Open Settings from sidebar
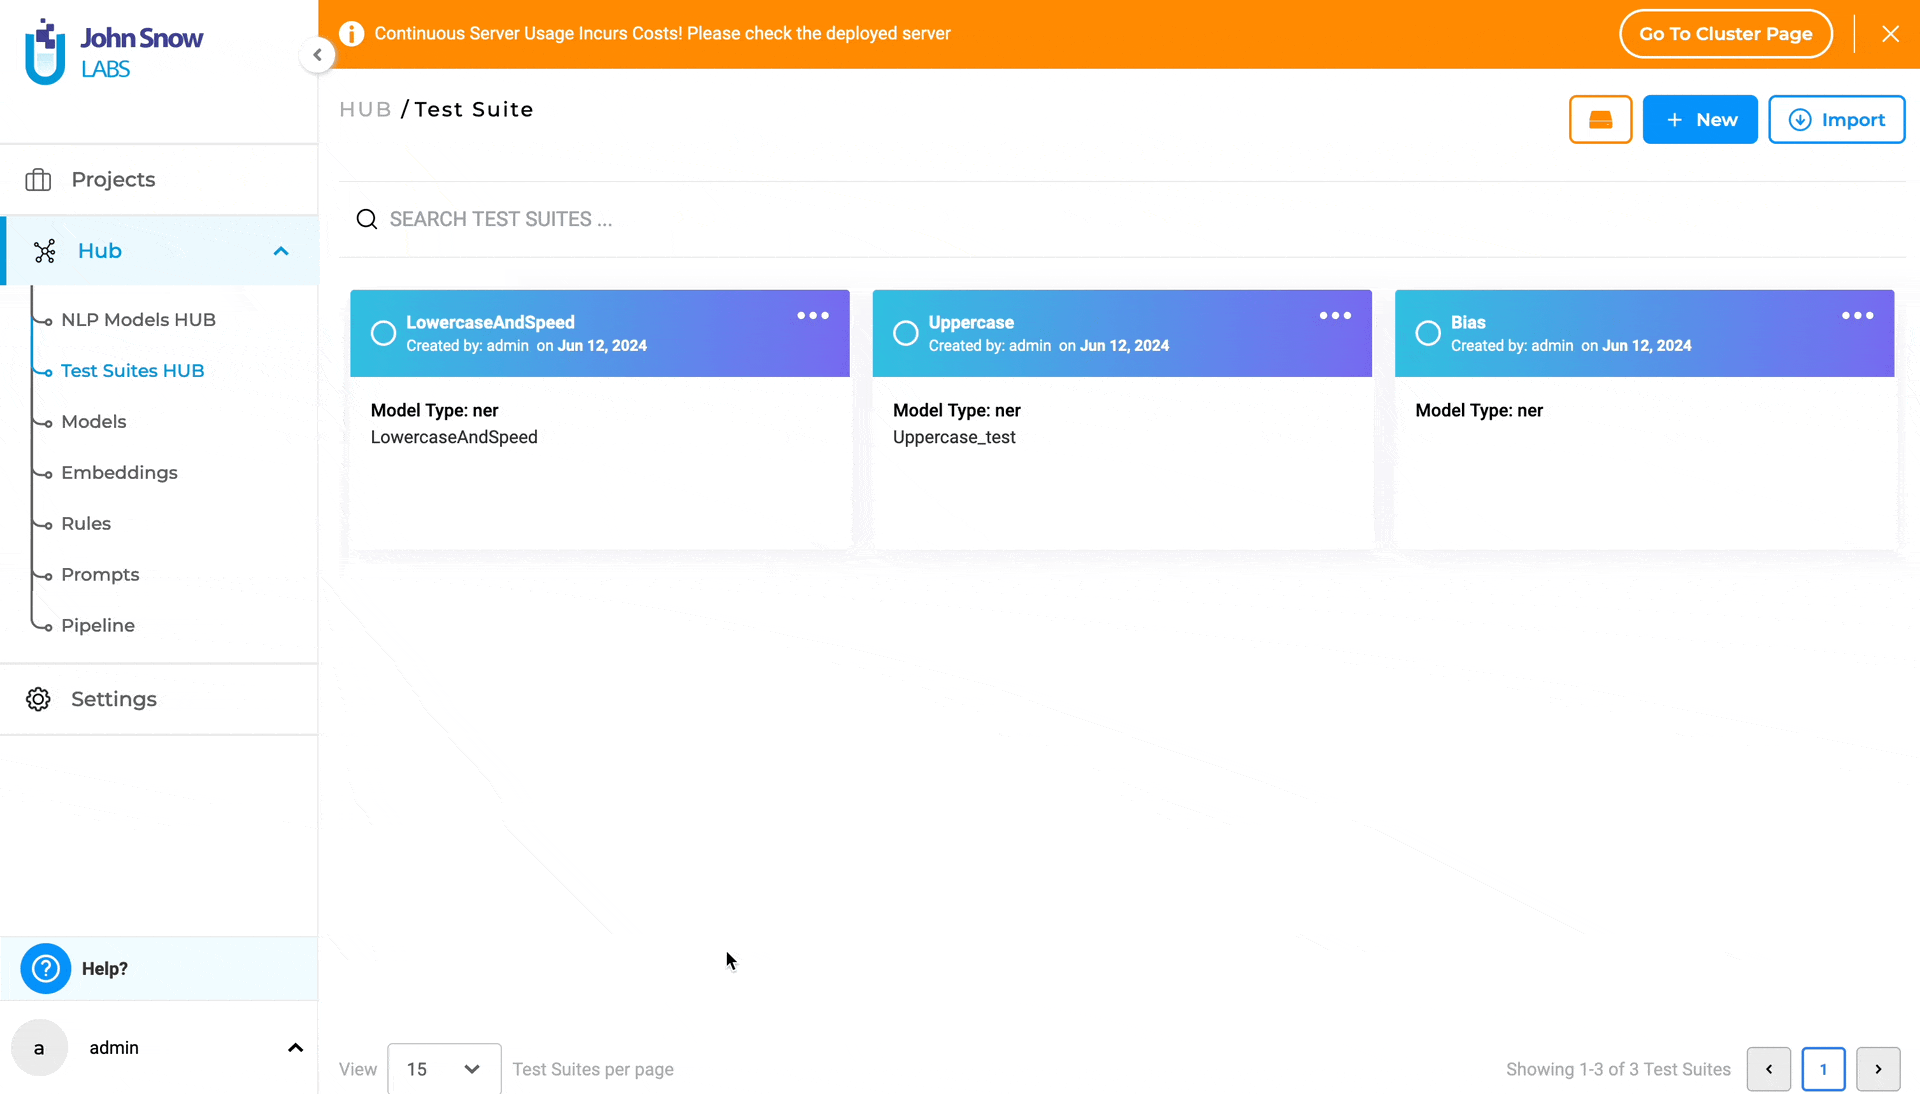 [x=115, y=699]
